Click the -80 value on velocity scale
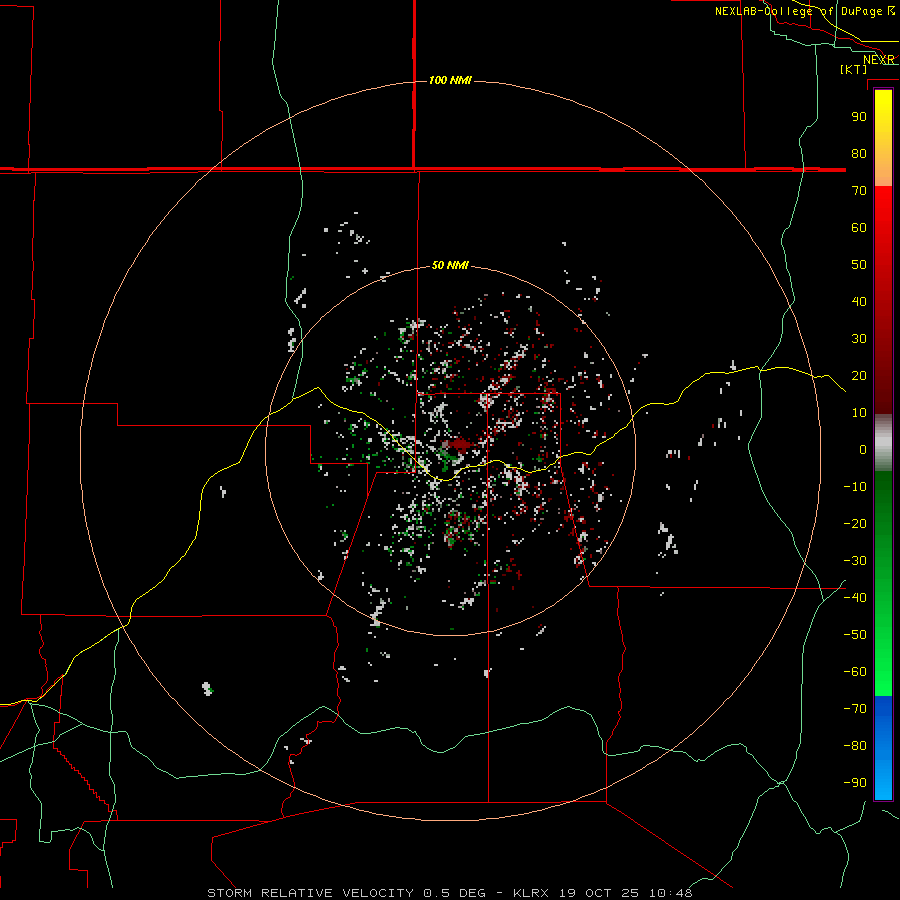 point(855,746)
